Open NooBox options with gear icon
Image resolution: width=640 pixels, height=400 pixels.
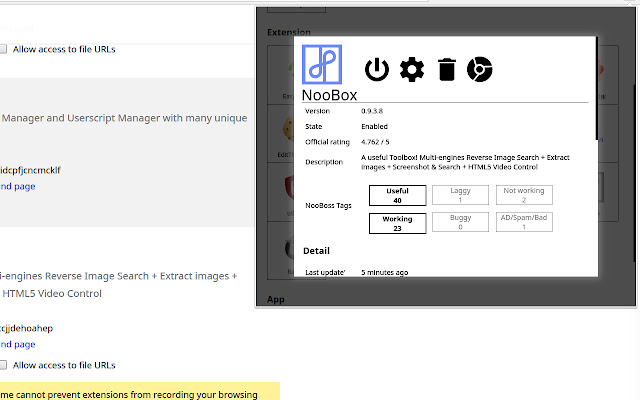(411, 69)
